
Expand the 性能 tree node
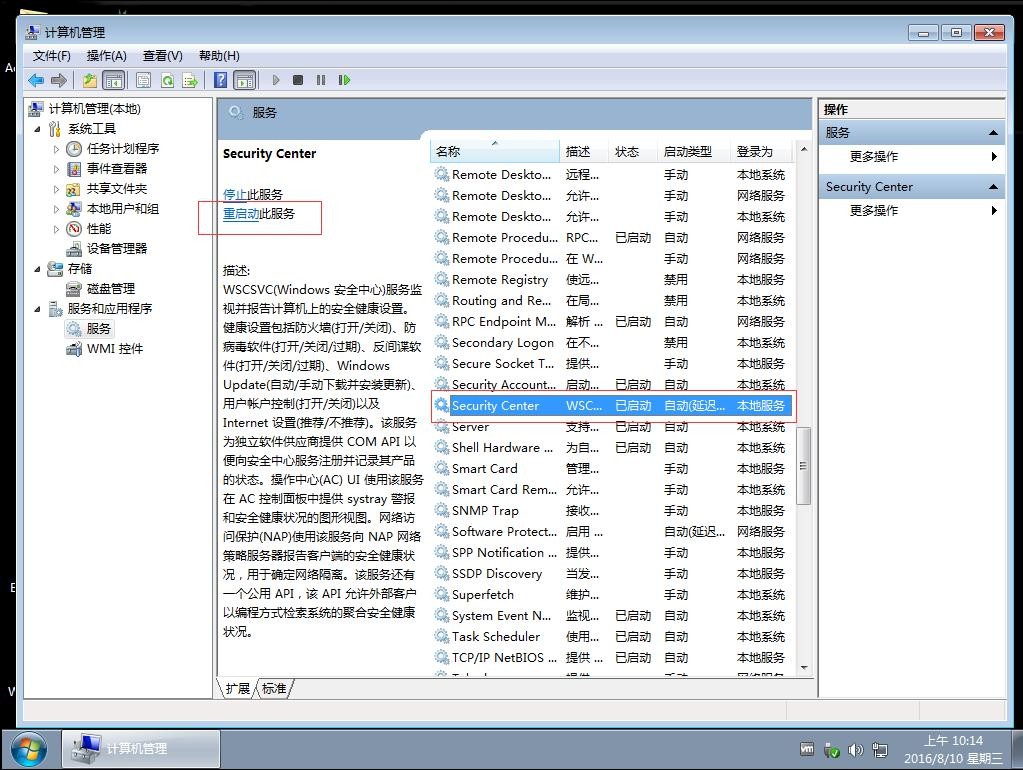tap(56, 229)
